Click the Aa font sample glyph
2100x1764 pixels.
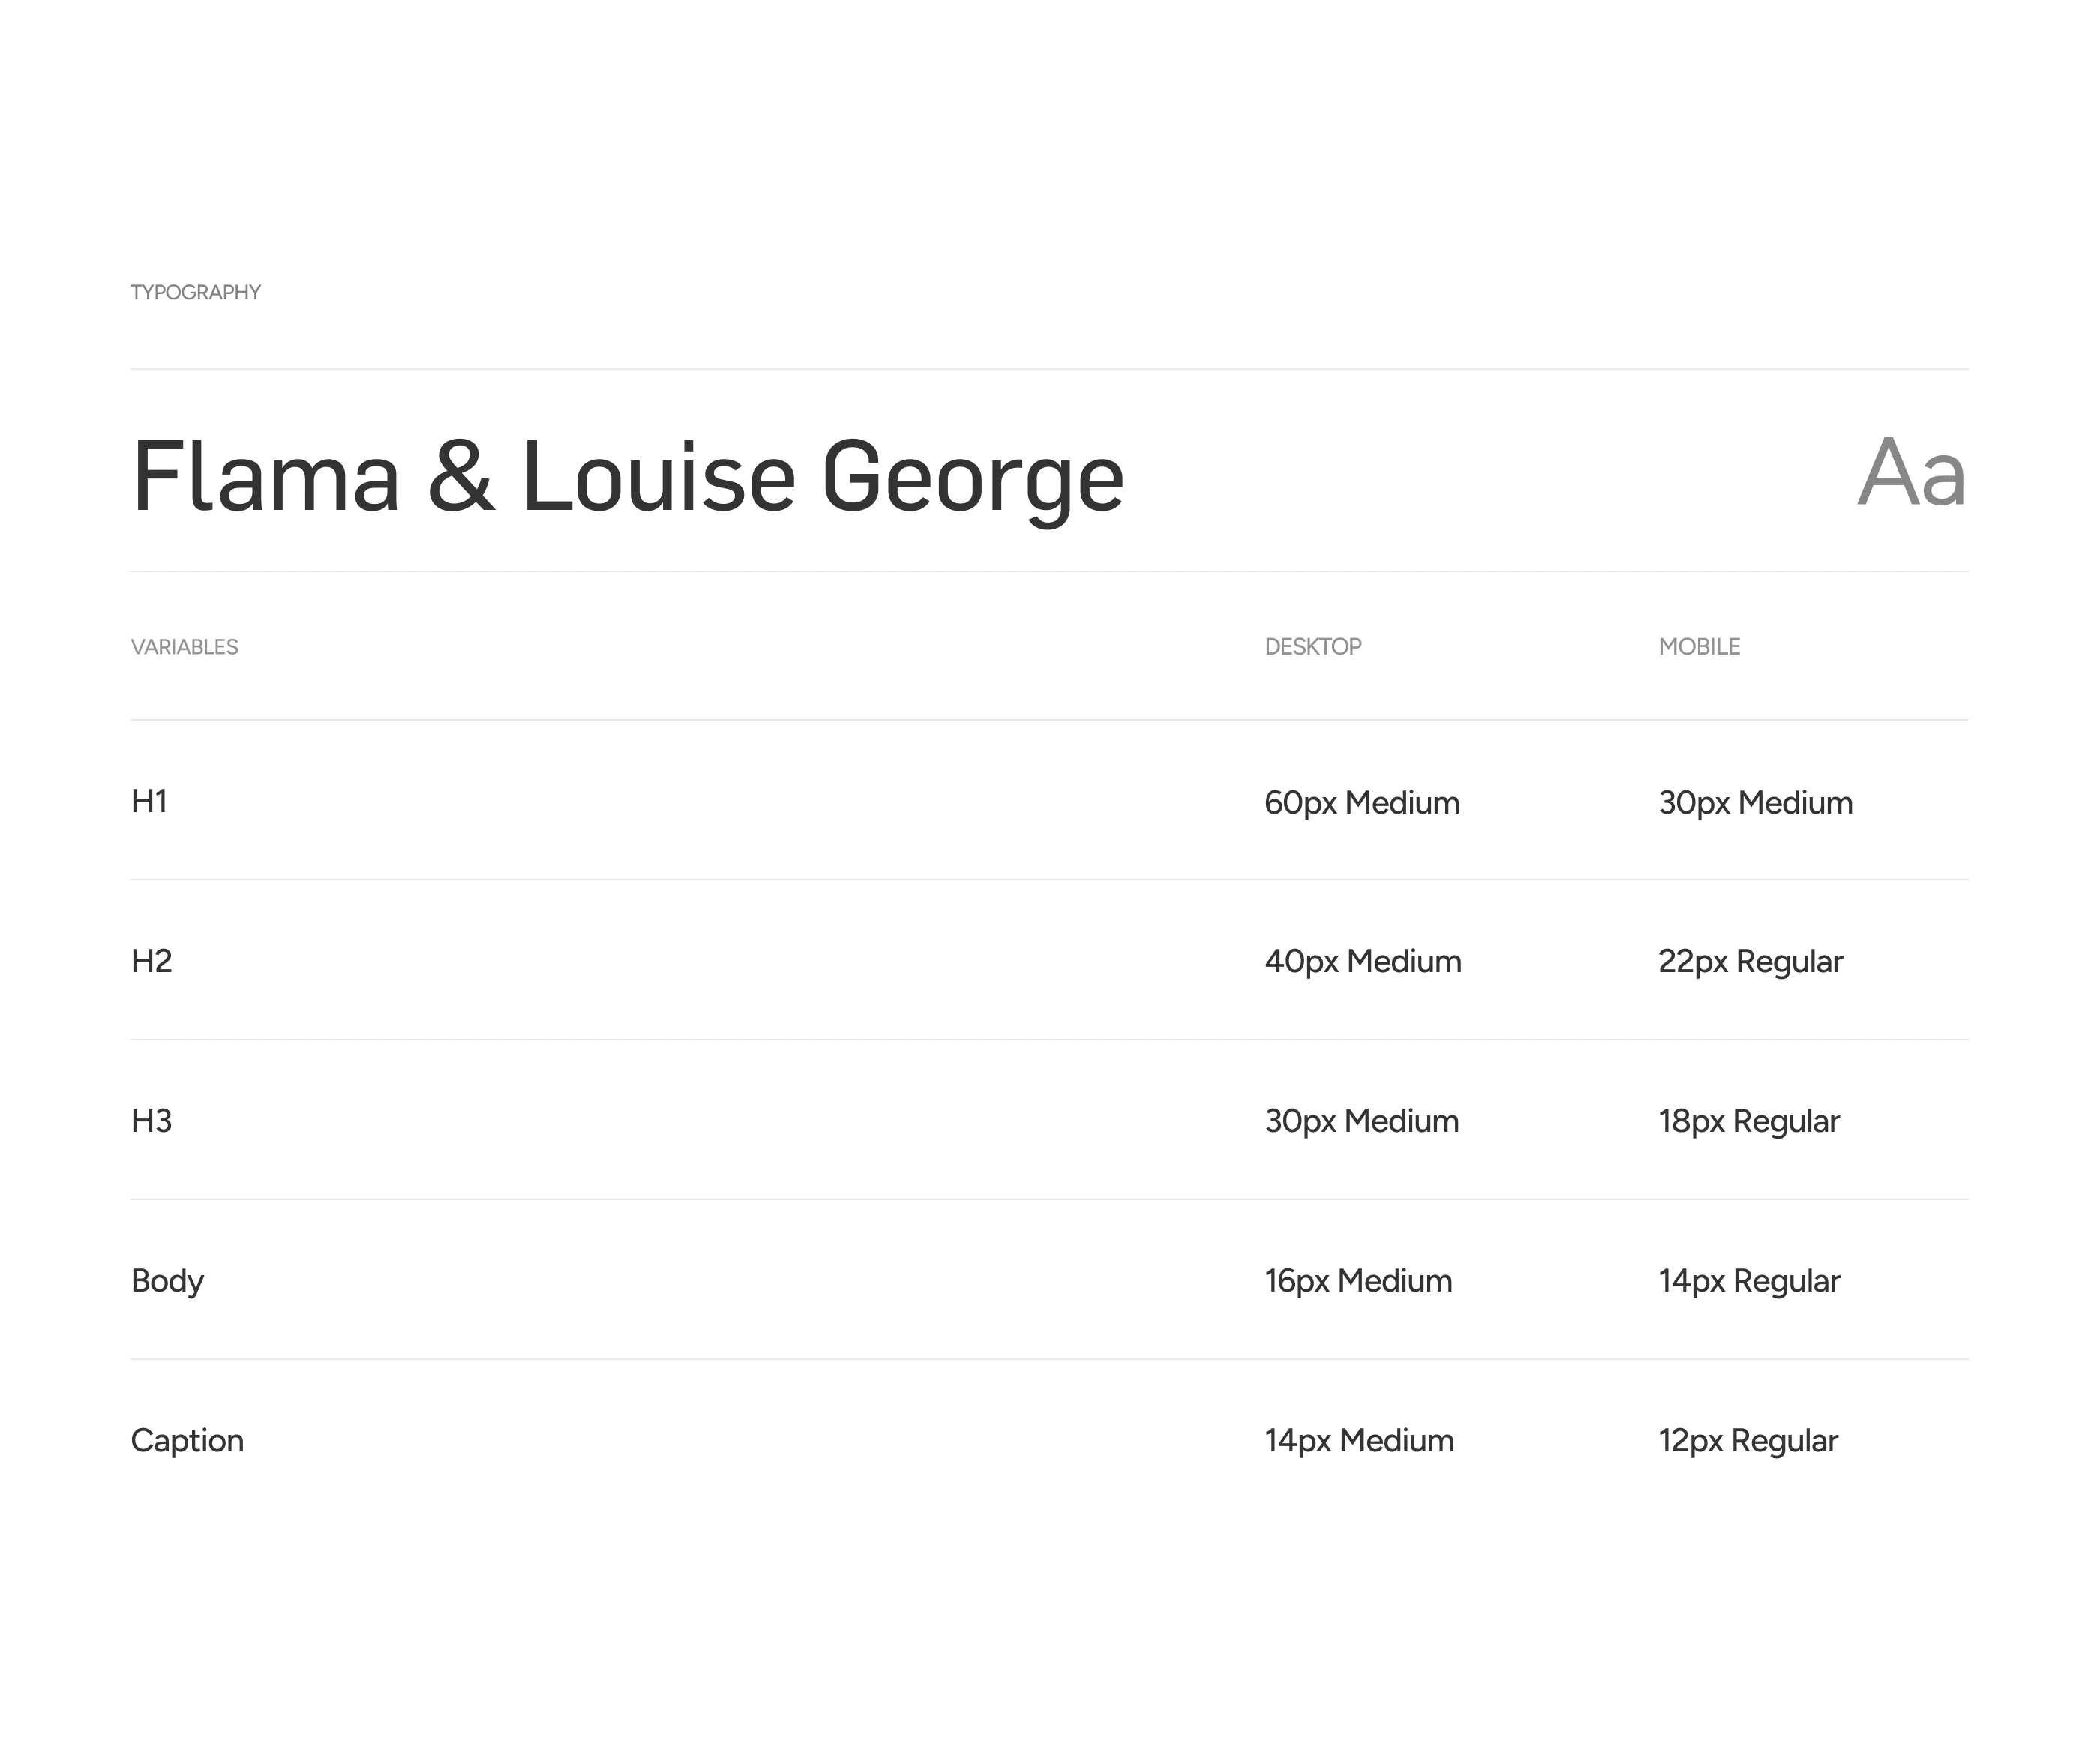pyautogui.click(x=1910, y=474)
